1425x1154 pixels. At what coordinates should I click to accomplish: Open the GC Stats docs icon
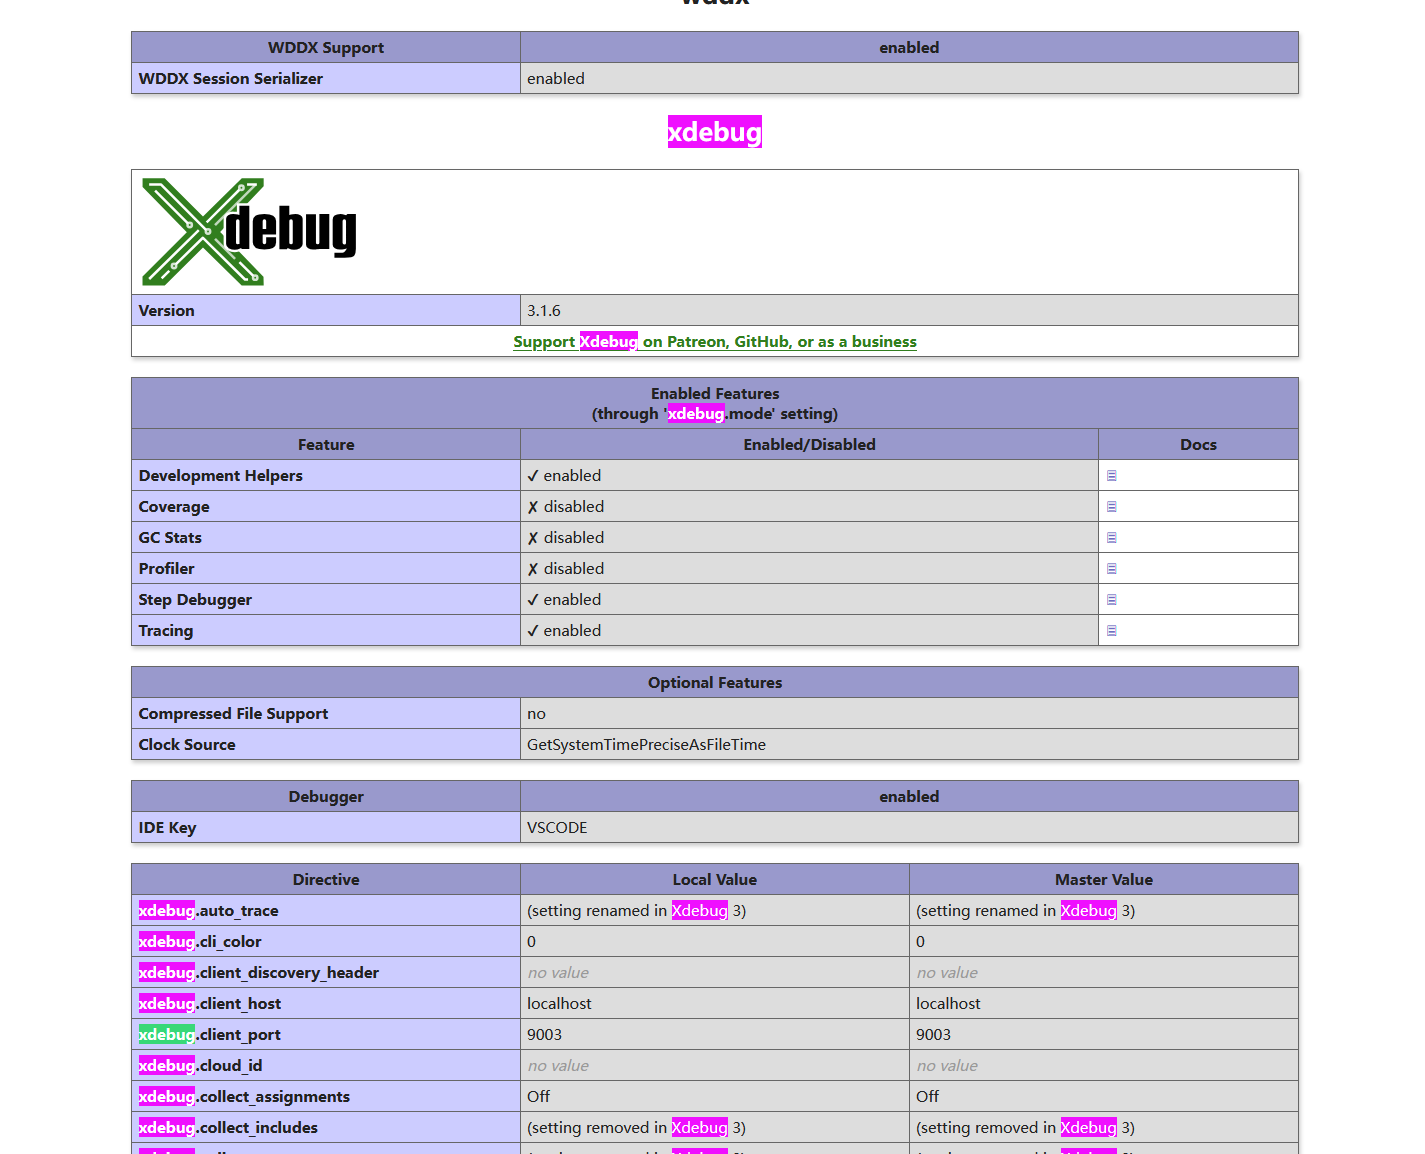(1111, 538)
